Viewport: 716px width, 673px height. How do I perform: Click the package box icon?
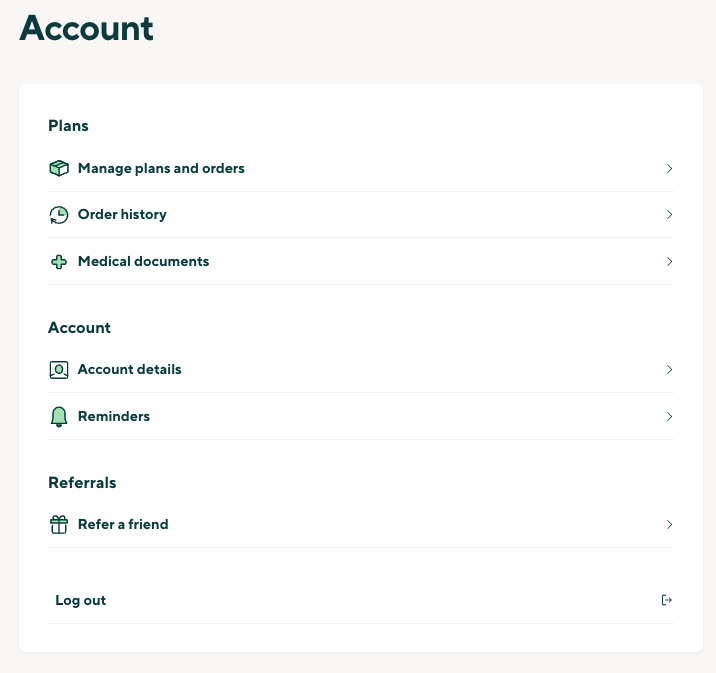tap(59, 168)
